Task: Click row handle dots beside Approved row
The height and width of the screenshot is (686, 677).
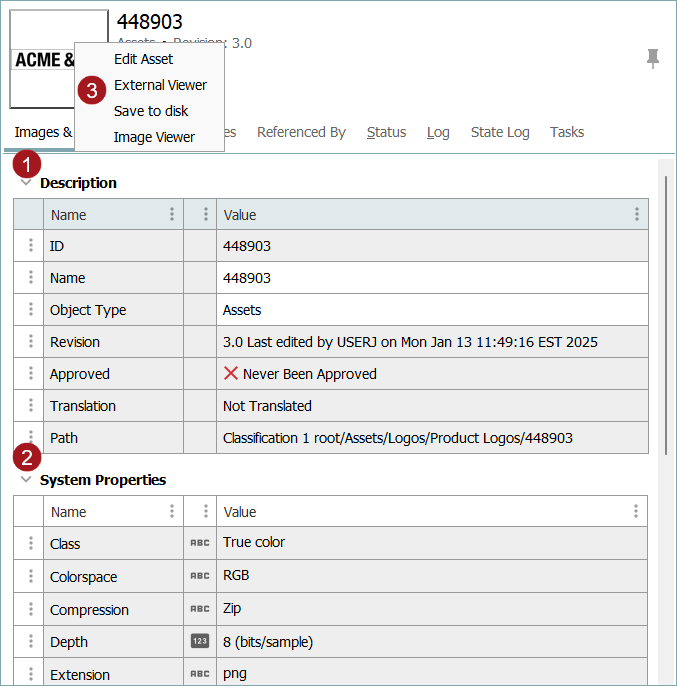Action: tap(30, 374)
